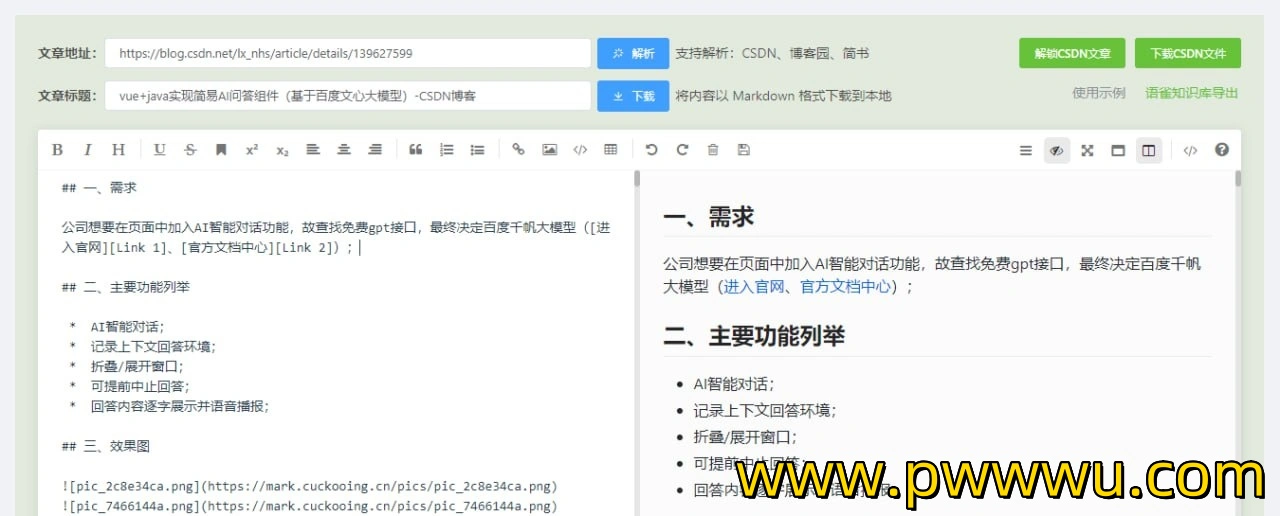Focus the article URL input field
Screen dimensions: 1280x516
(347, 54)
